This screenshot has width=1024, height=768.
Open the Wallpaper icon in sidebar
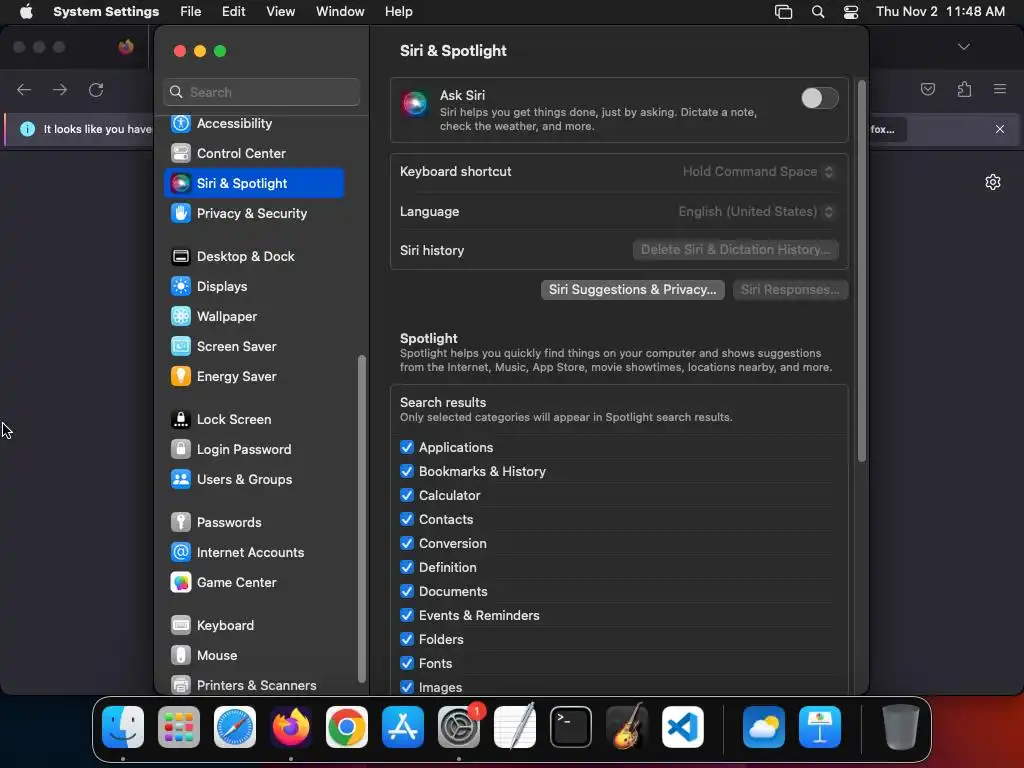pos(181,316)
